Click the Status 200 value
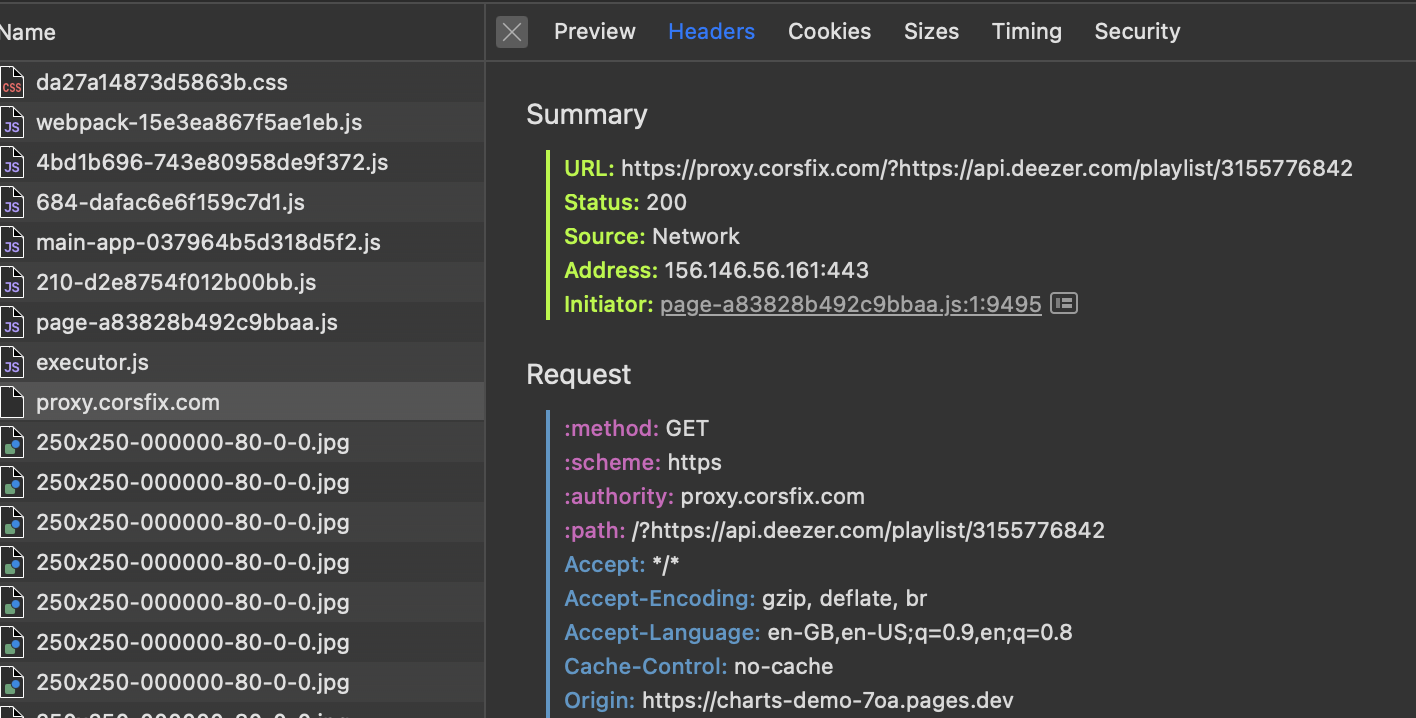This screenshot has width=1416, height=718. pos(666,202)
